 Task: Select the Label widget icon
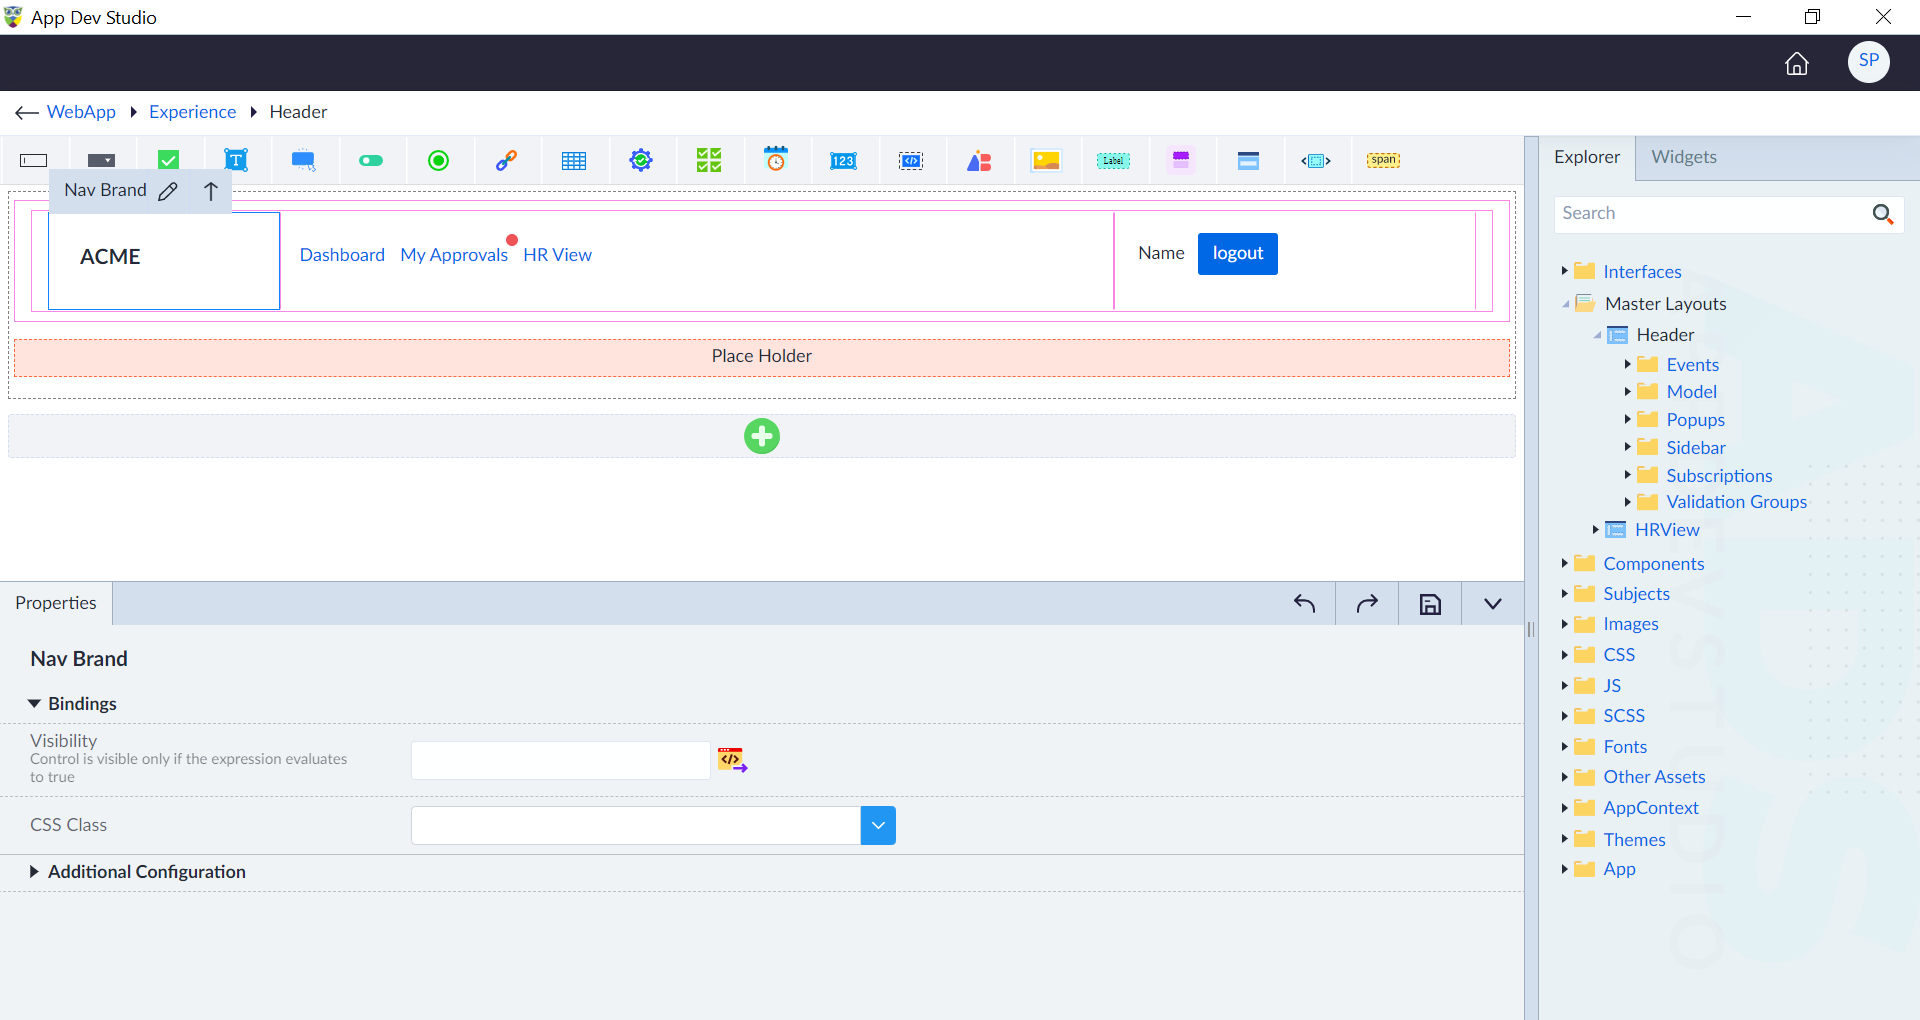[1113, 160]
